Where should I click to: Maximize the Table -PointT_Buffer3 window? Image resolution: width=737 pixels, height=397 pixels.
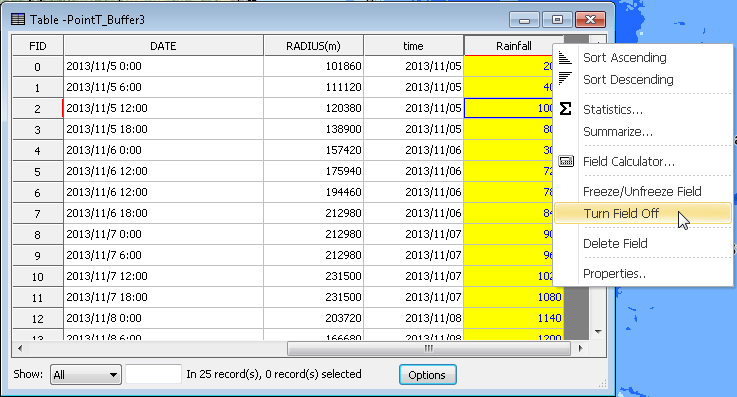point(557,20)
